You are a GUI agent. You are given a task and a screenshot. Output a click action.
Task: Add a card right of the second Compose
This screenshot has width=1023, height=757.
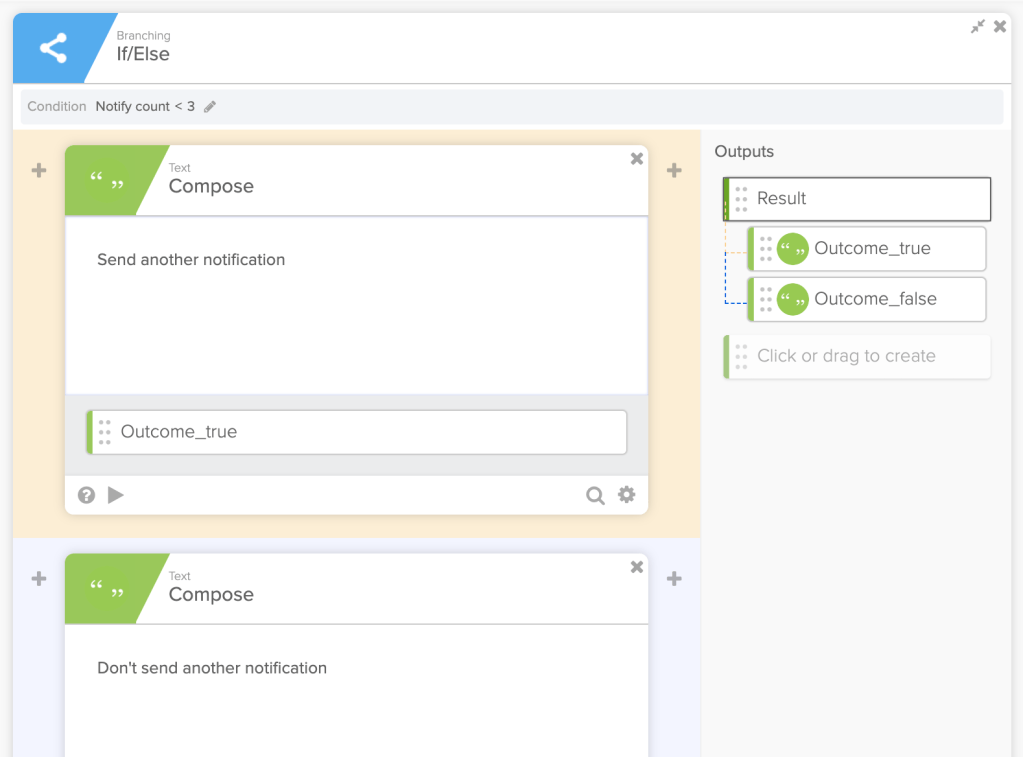(x=675, y=579)
